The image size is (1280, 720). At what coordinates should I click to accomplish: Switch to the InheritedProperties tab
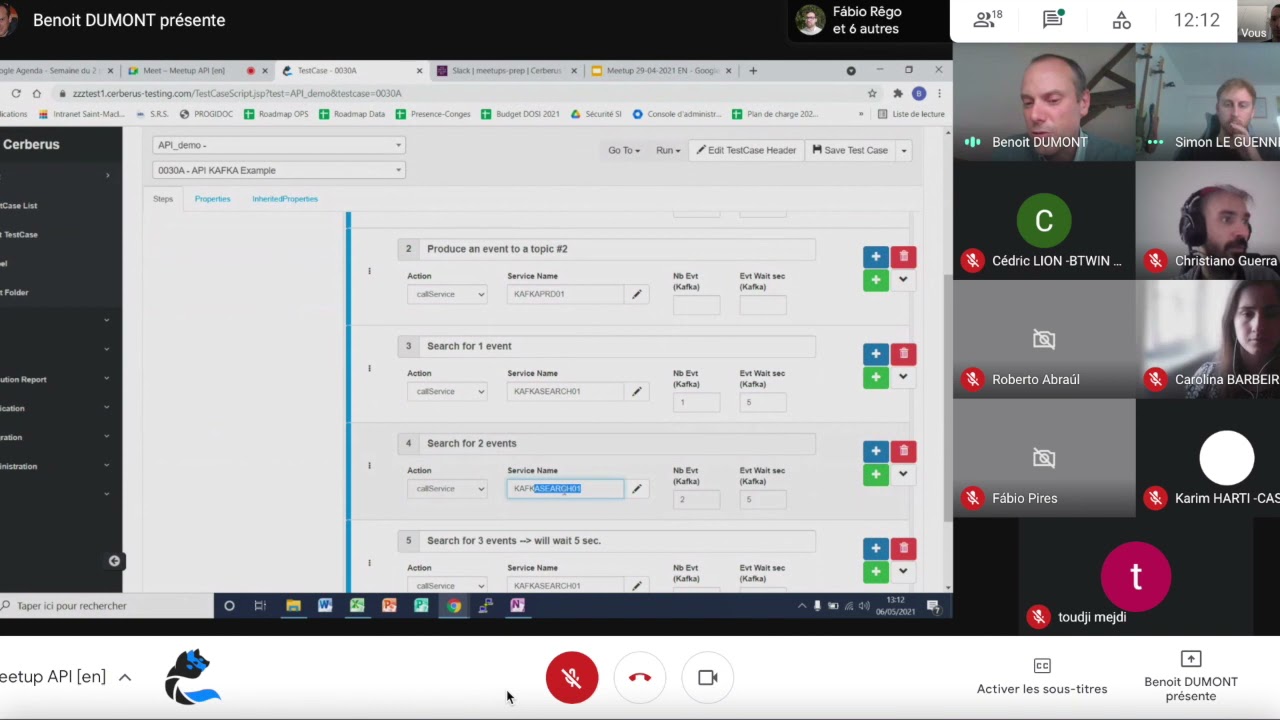(x=285, y=199)
